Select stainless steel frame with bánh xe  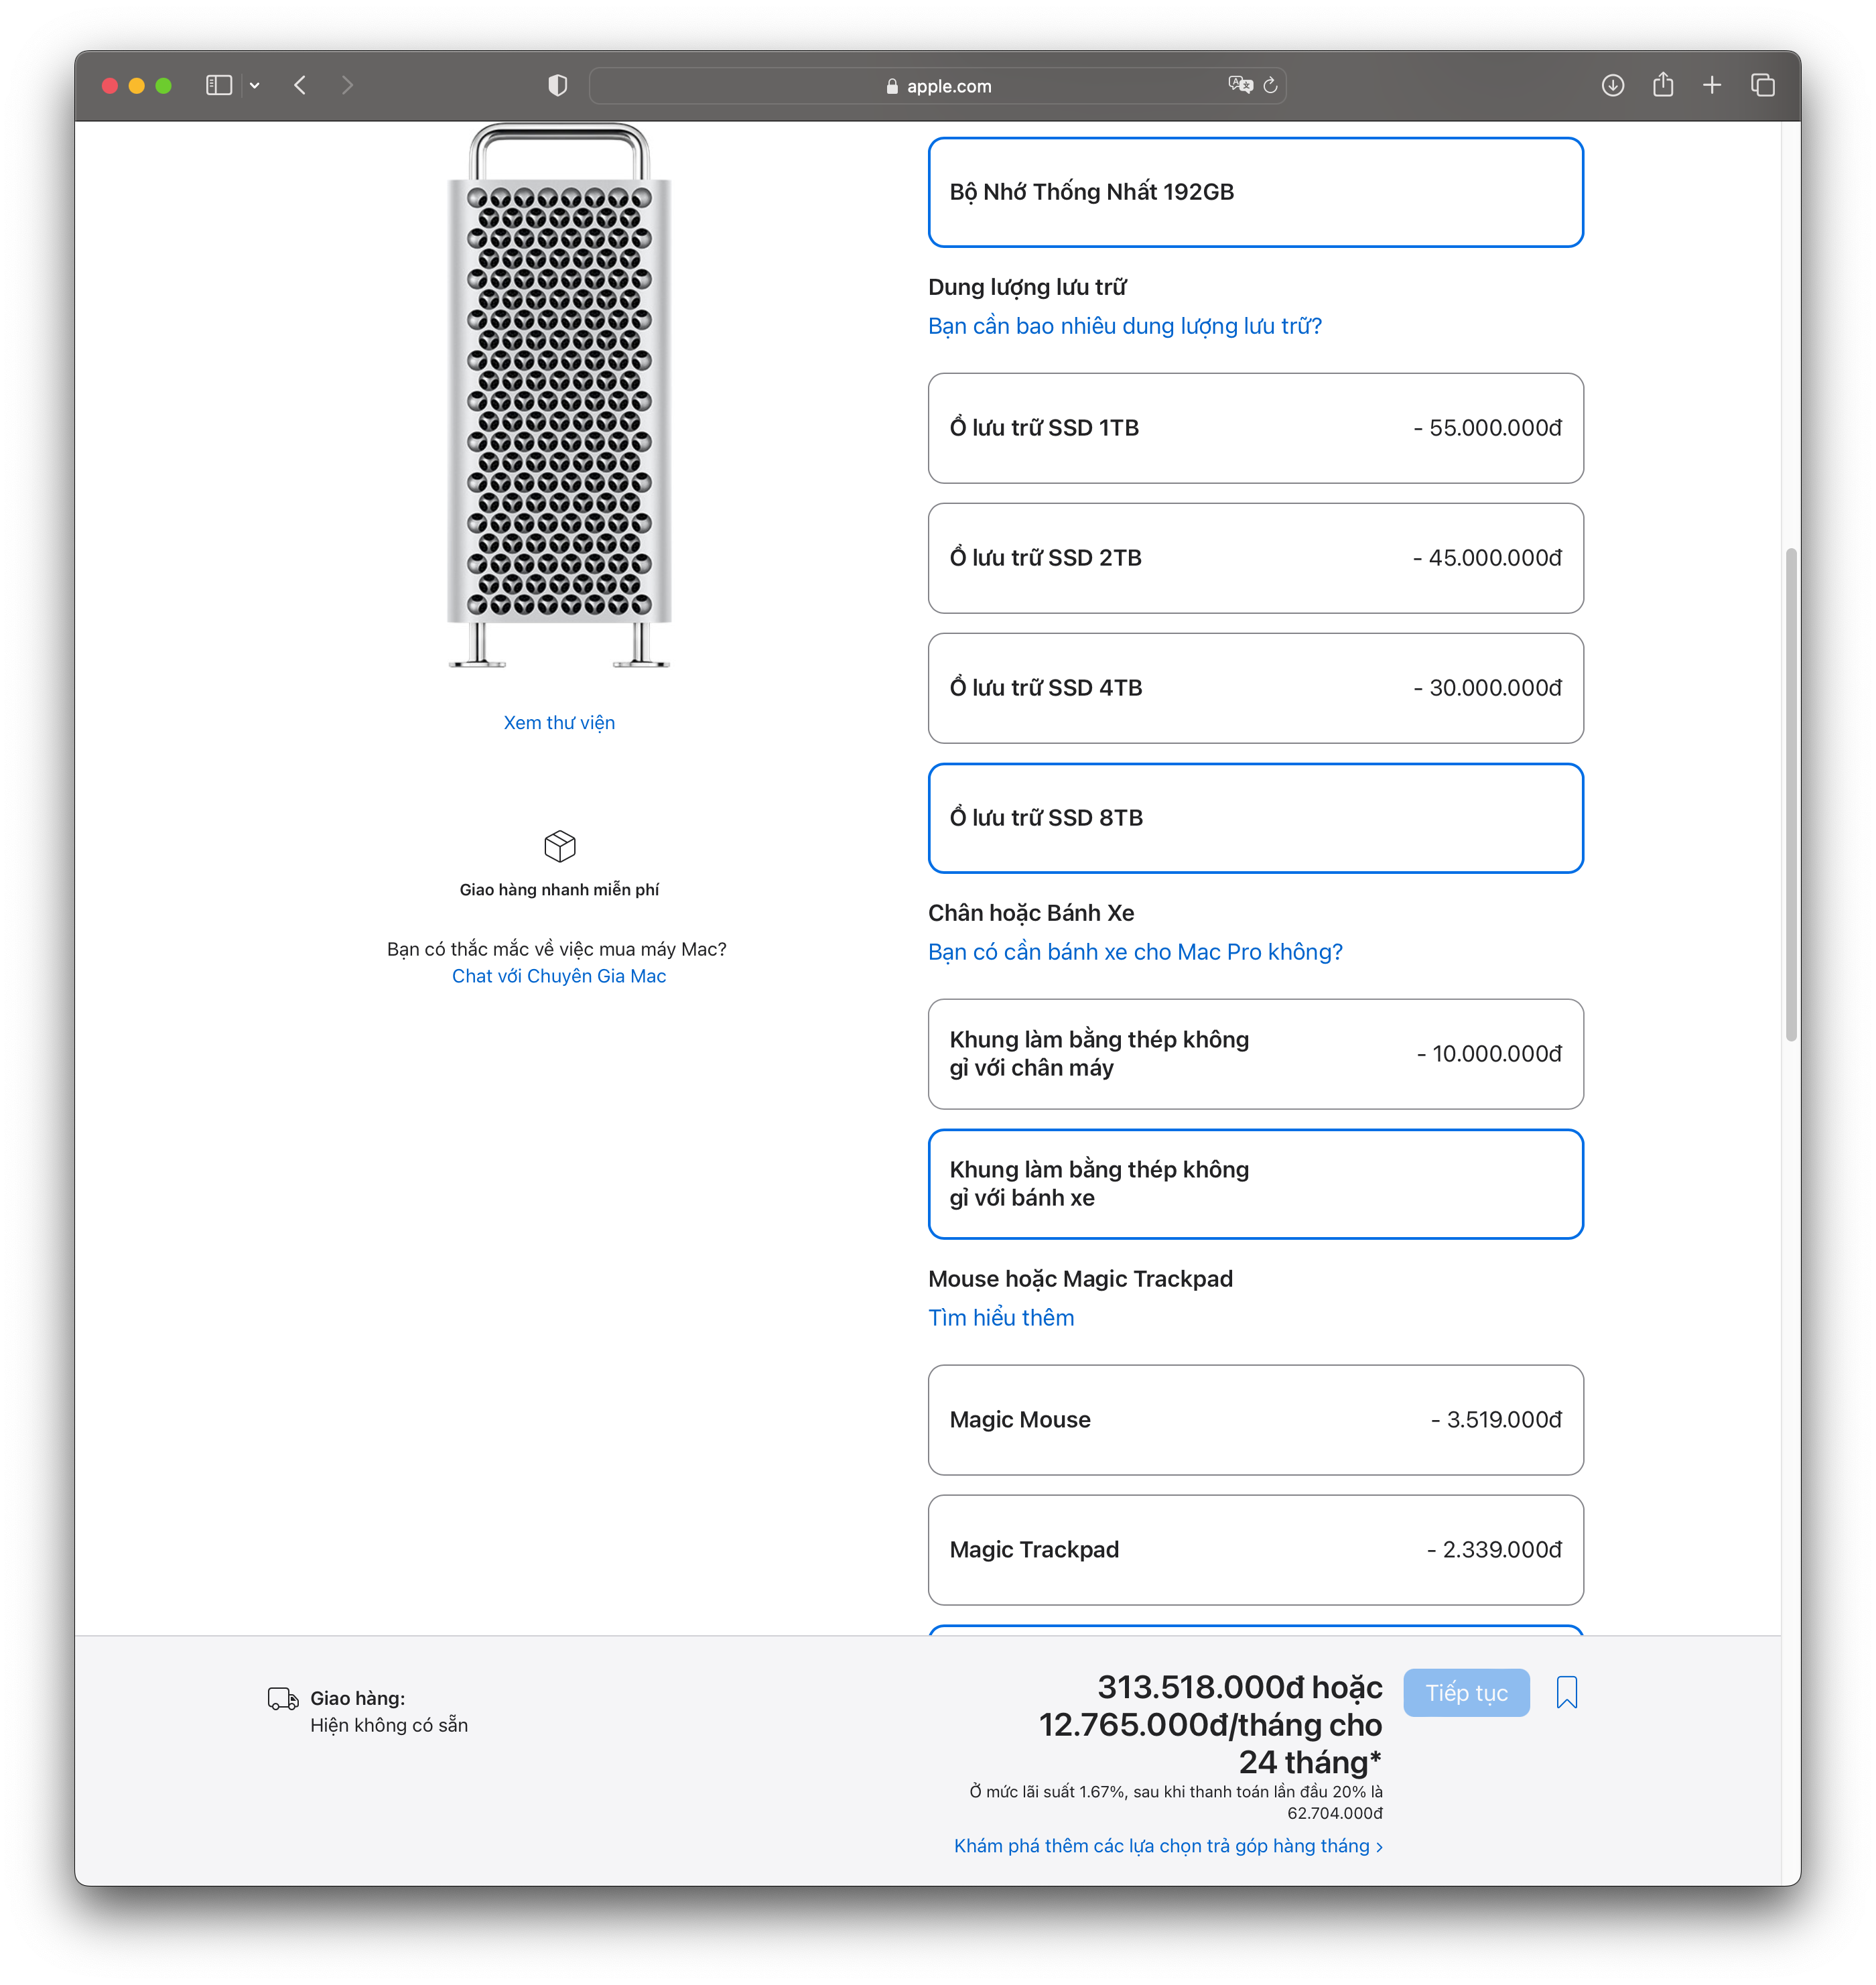click(x=1255, y=1184)
